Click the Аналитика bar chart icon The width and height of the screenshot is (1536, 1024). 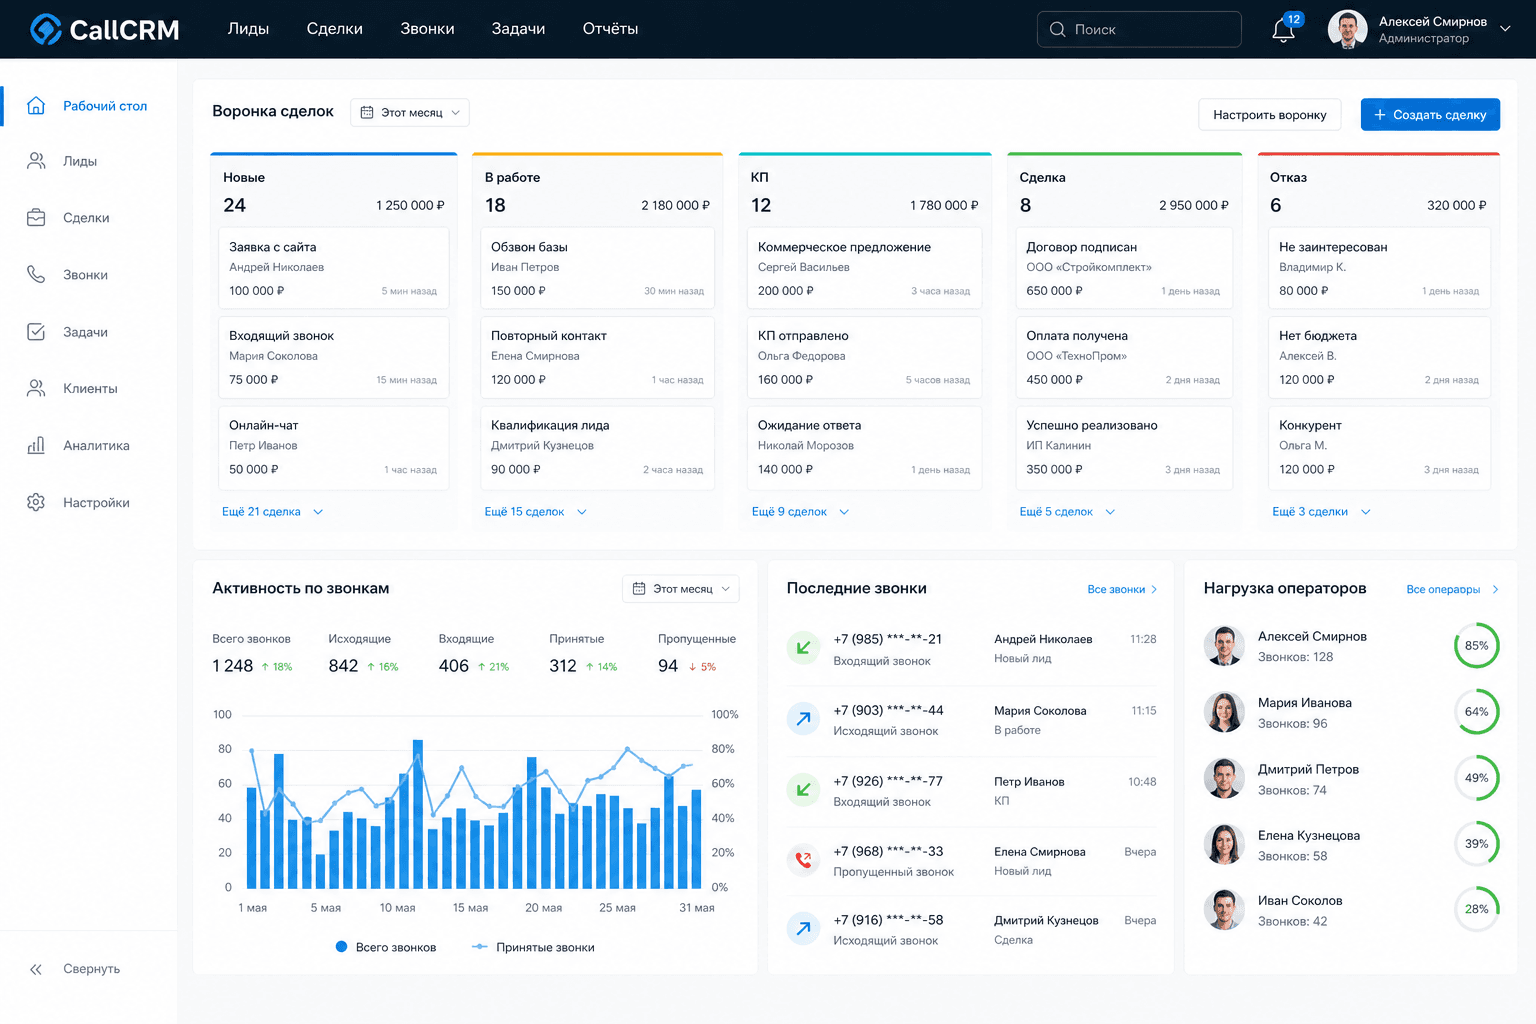coord(36,445)
